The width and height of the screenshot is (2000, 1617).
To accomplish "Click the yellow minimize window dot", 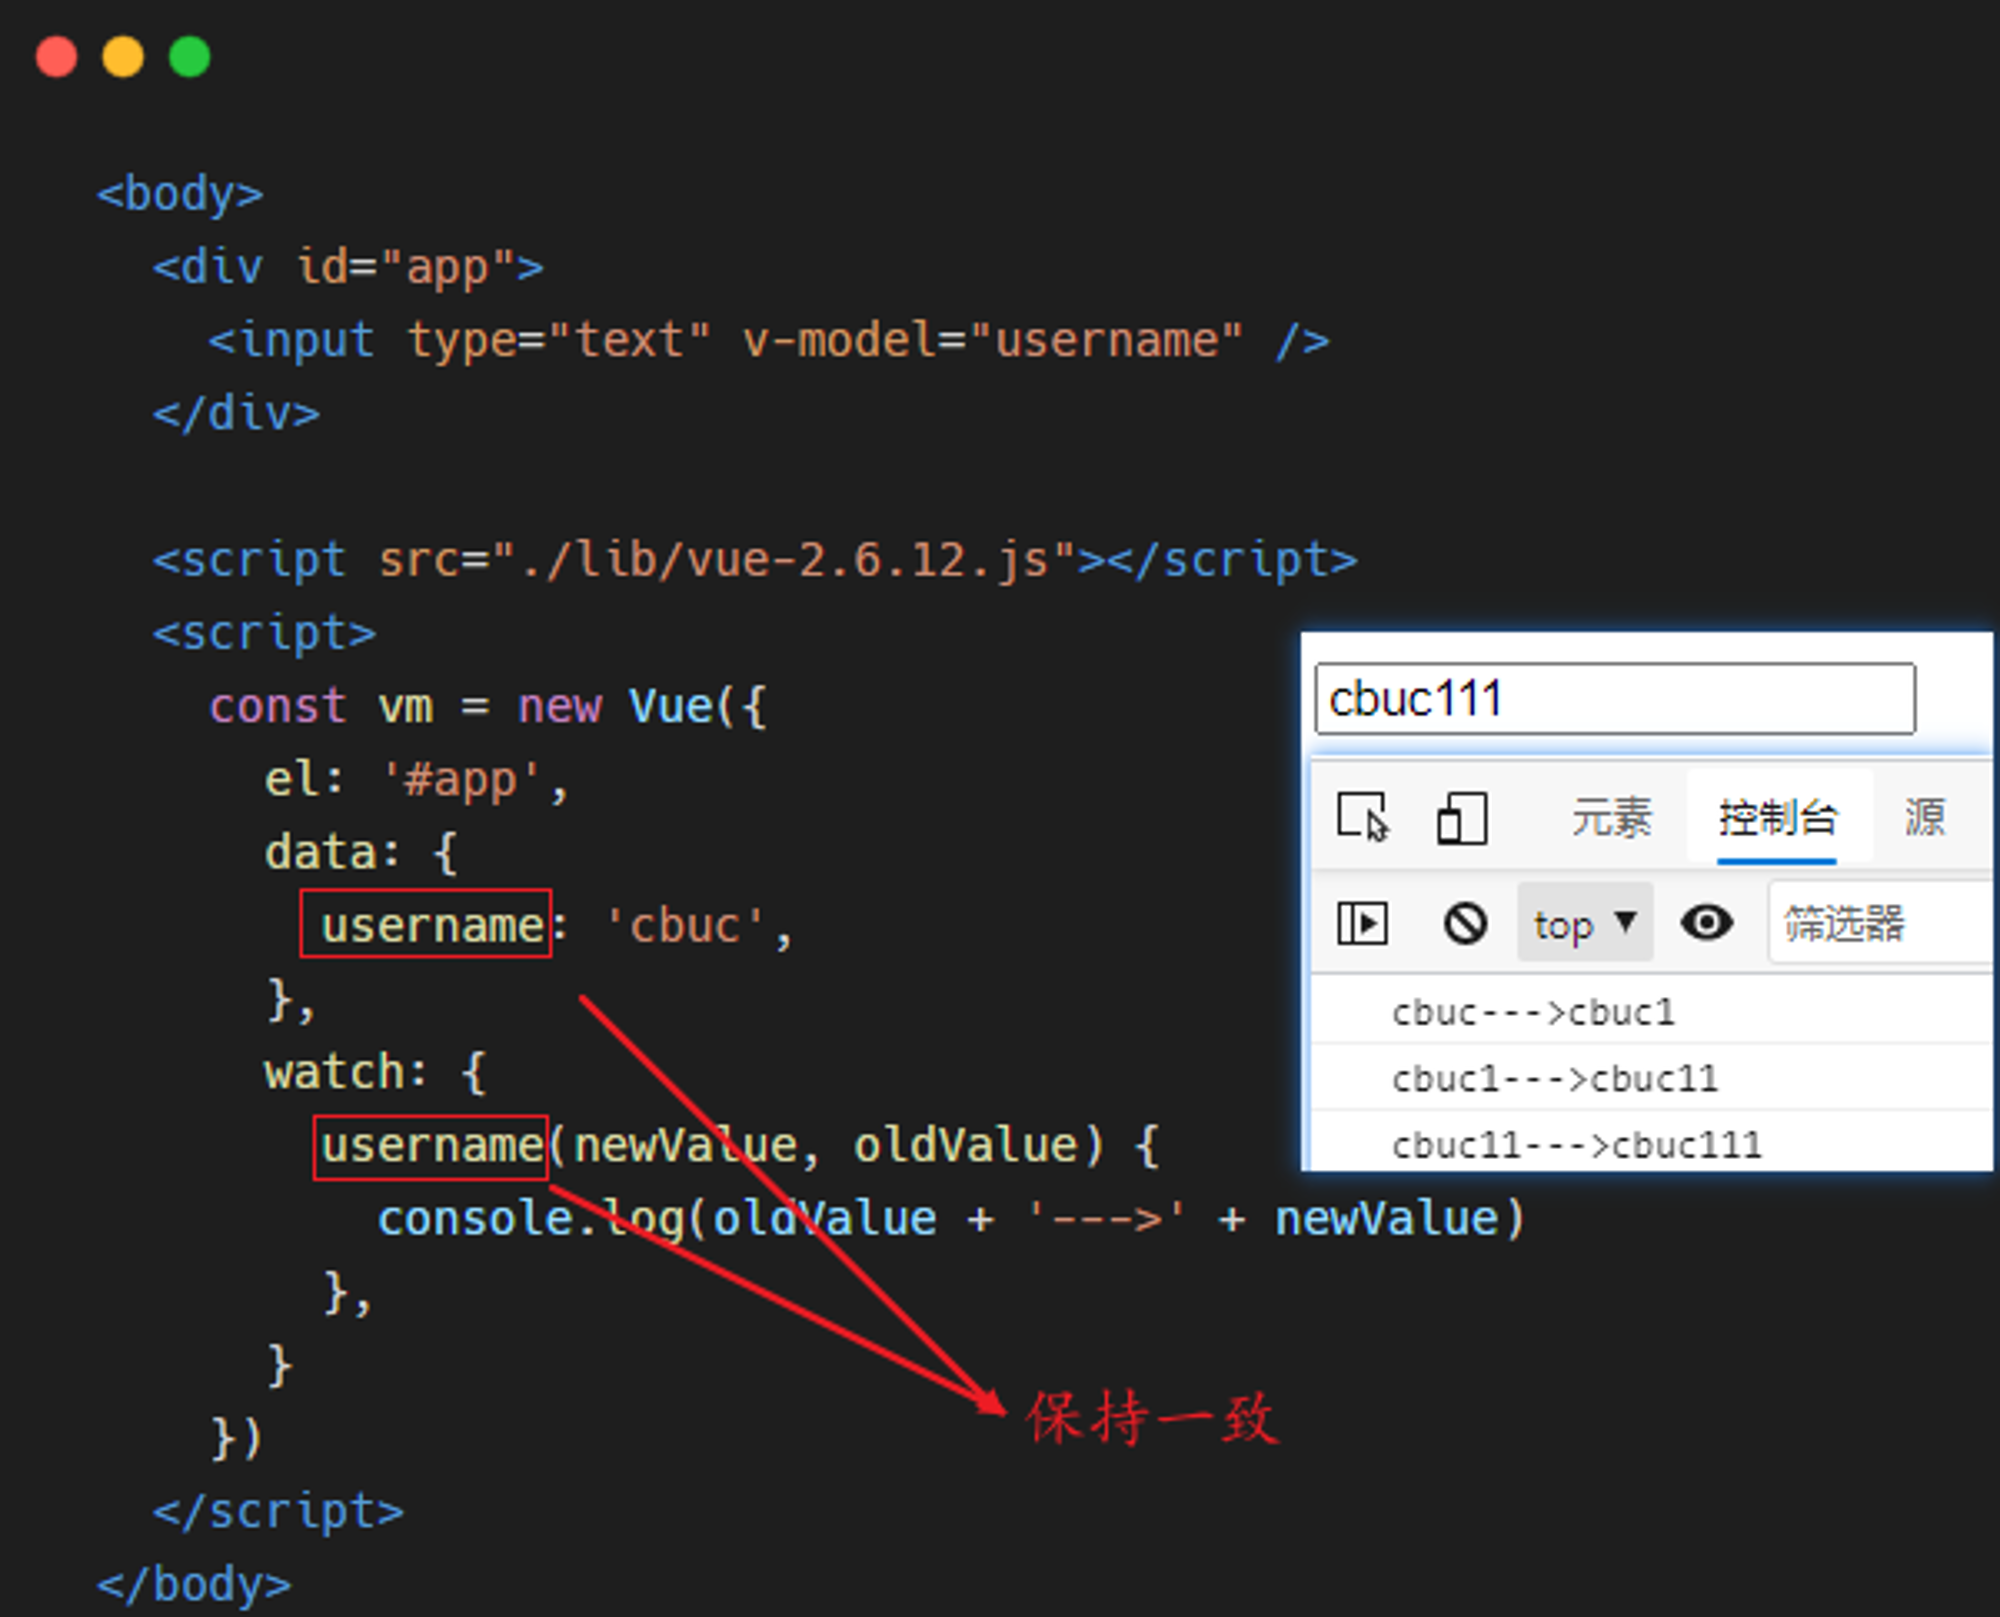I will (x=123, y=56).
